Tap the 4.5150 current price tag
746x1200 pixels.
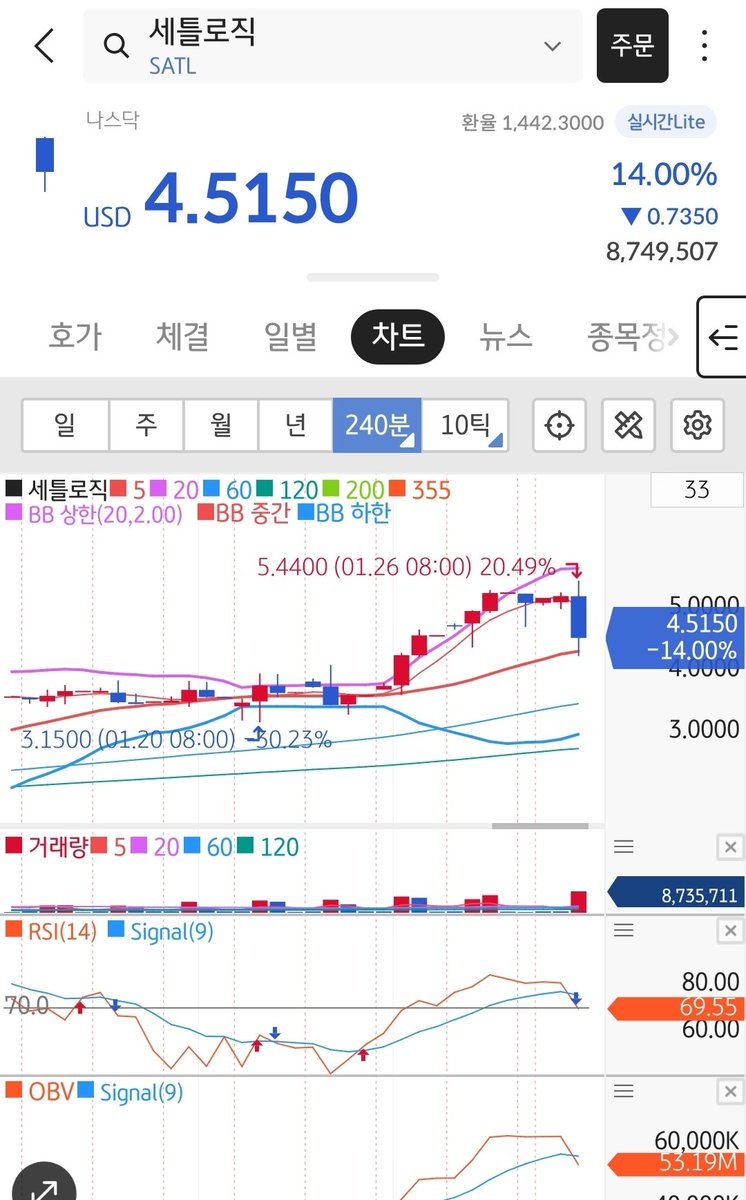[675, 637]
